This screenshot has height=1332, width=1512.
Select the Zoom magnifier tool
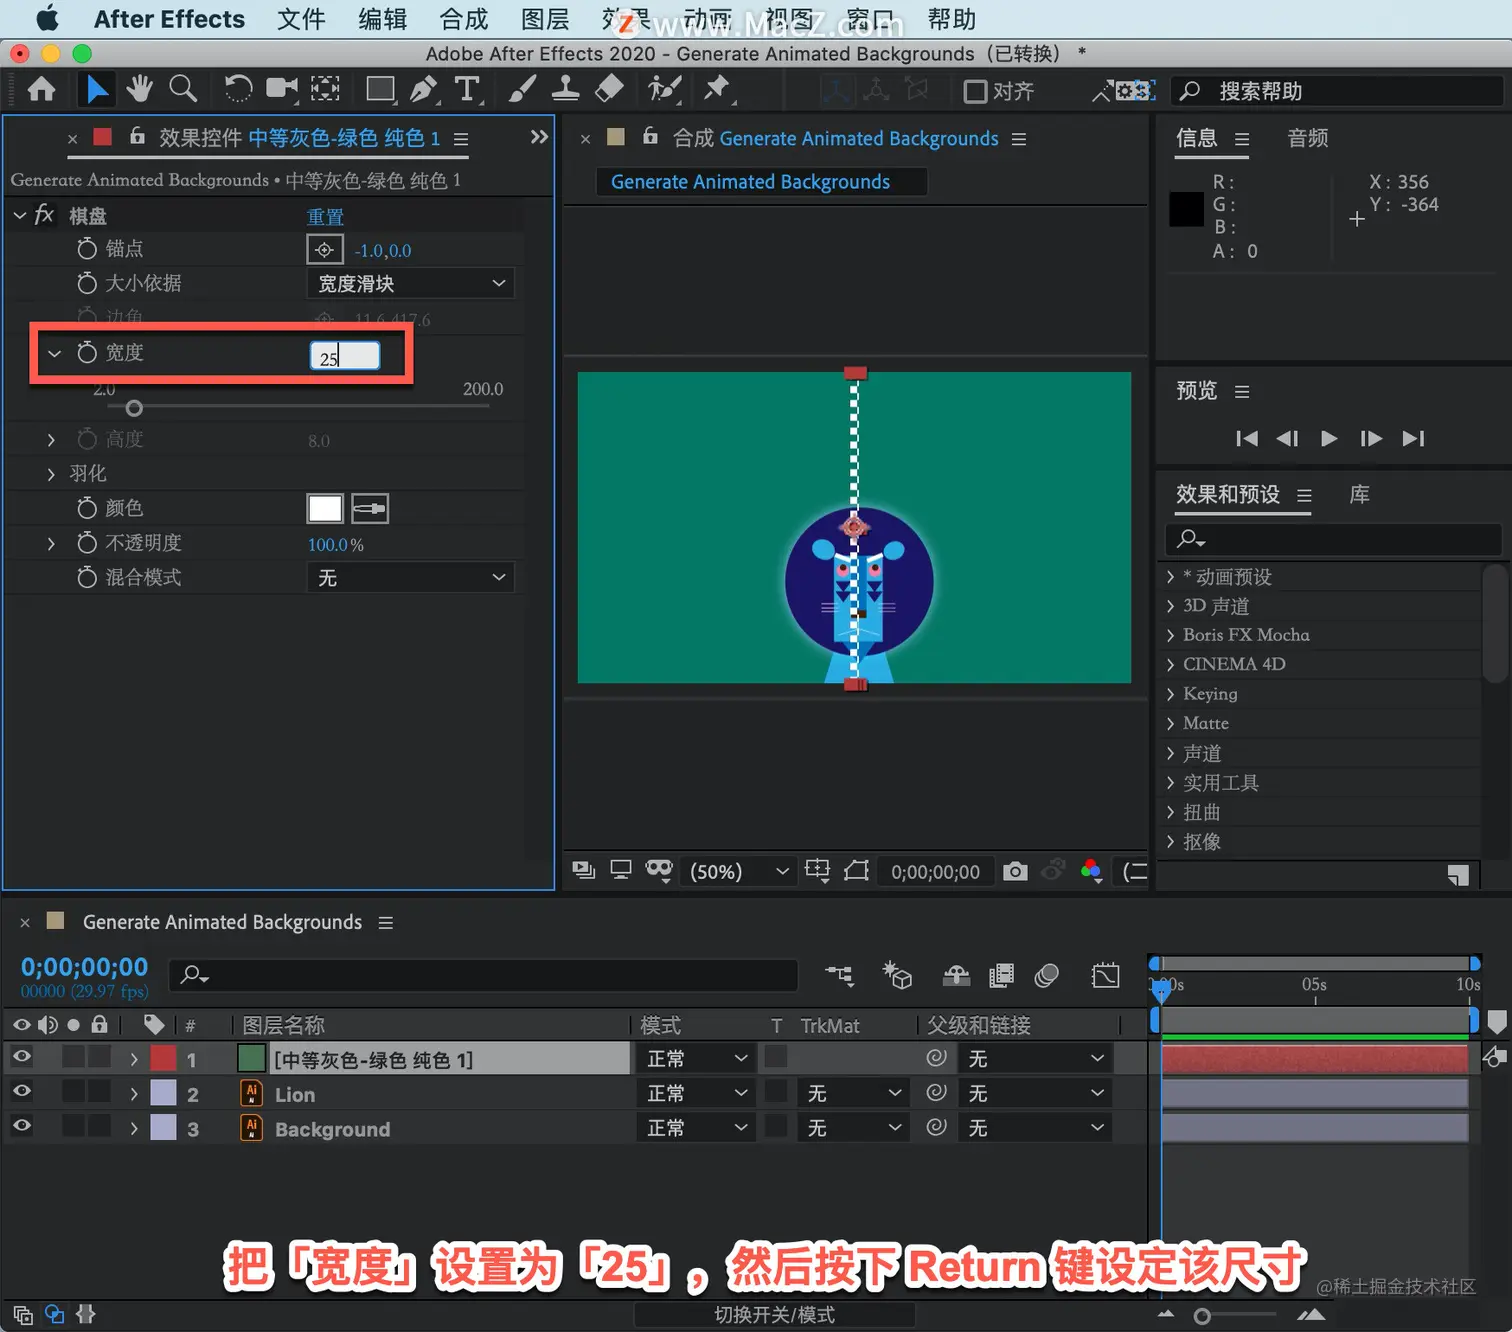(x=183, y=89)
